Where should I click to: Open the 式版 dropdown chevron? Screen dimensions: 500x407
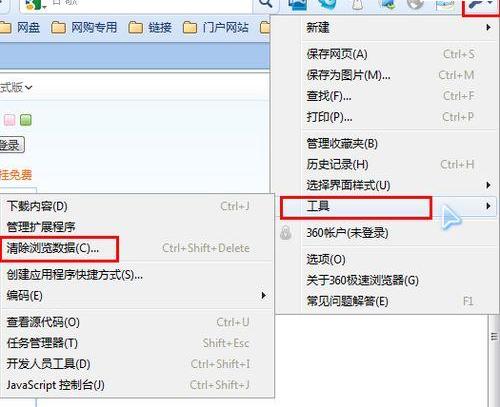tap(29, 88)
